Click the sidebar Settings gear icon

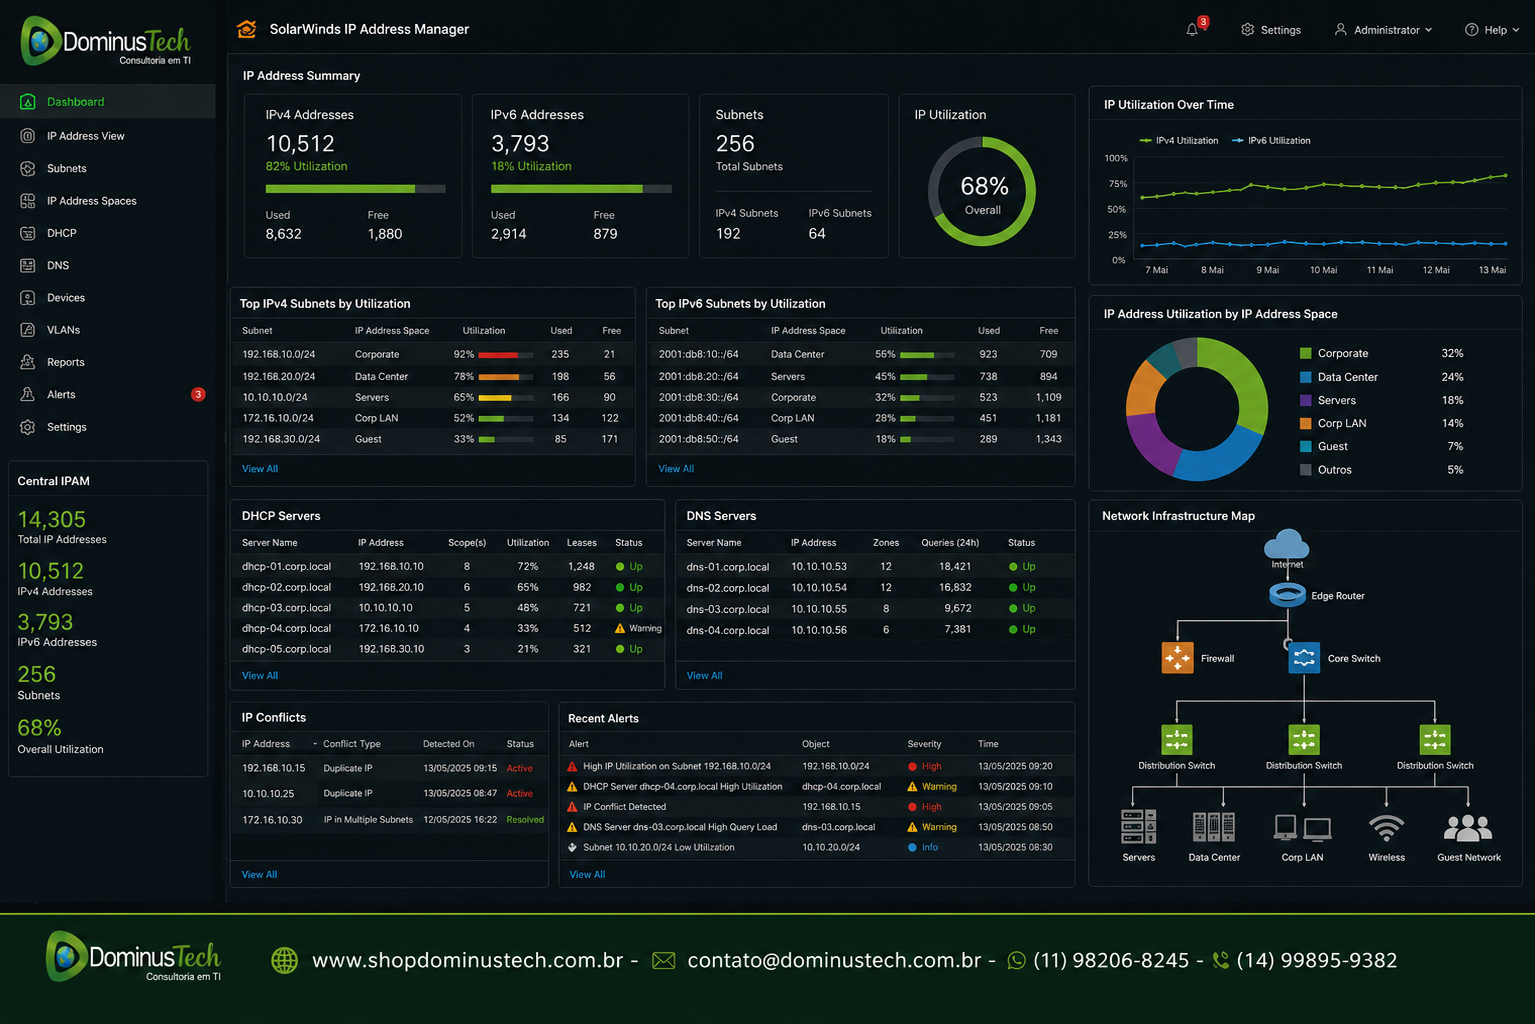click(28, 427)
